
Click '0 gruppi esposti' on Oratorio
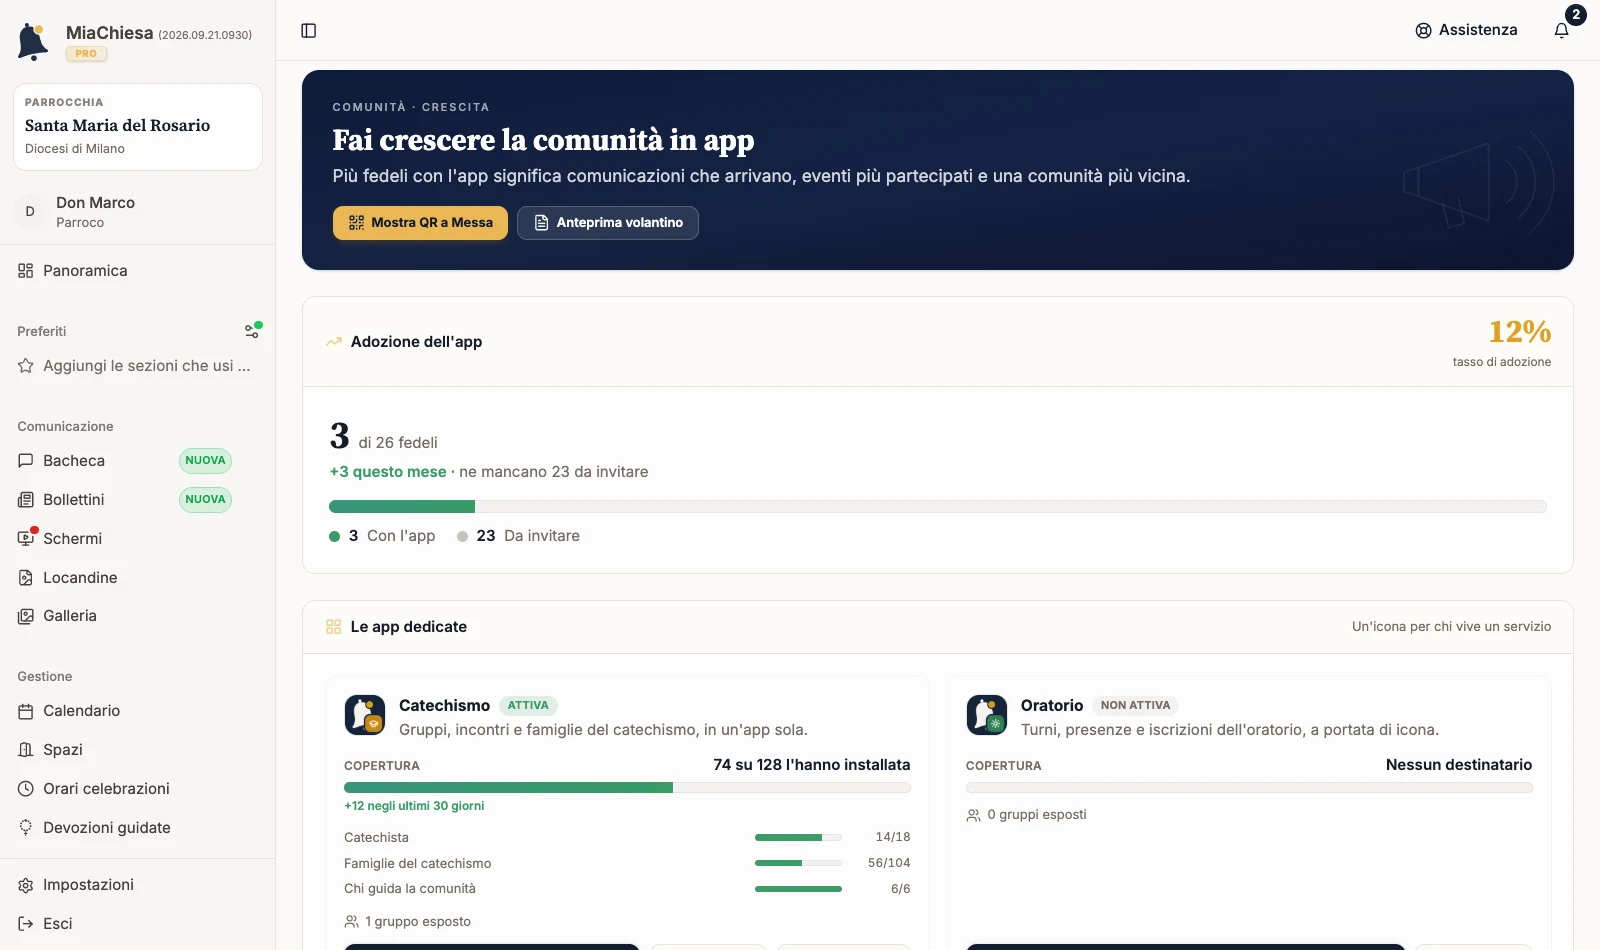[x=1026, y=815]
